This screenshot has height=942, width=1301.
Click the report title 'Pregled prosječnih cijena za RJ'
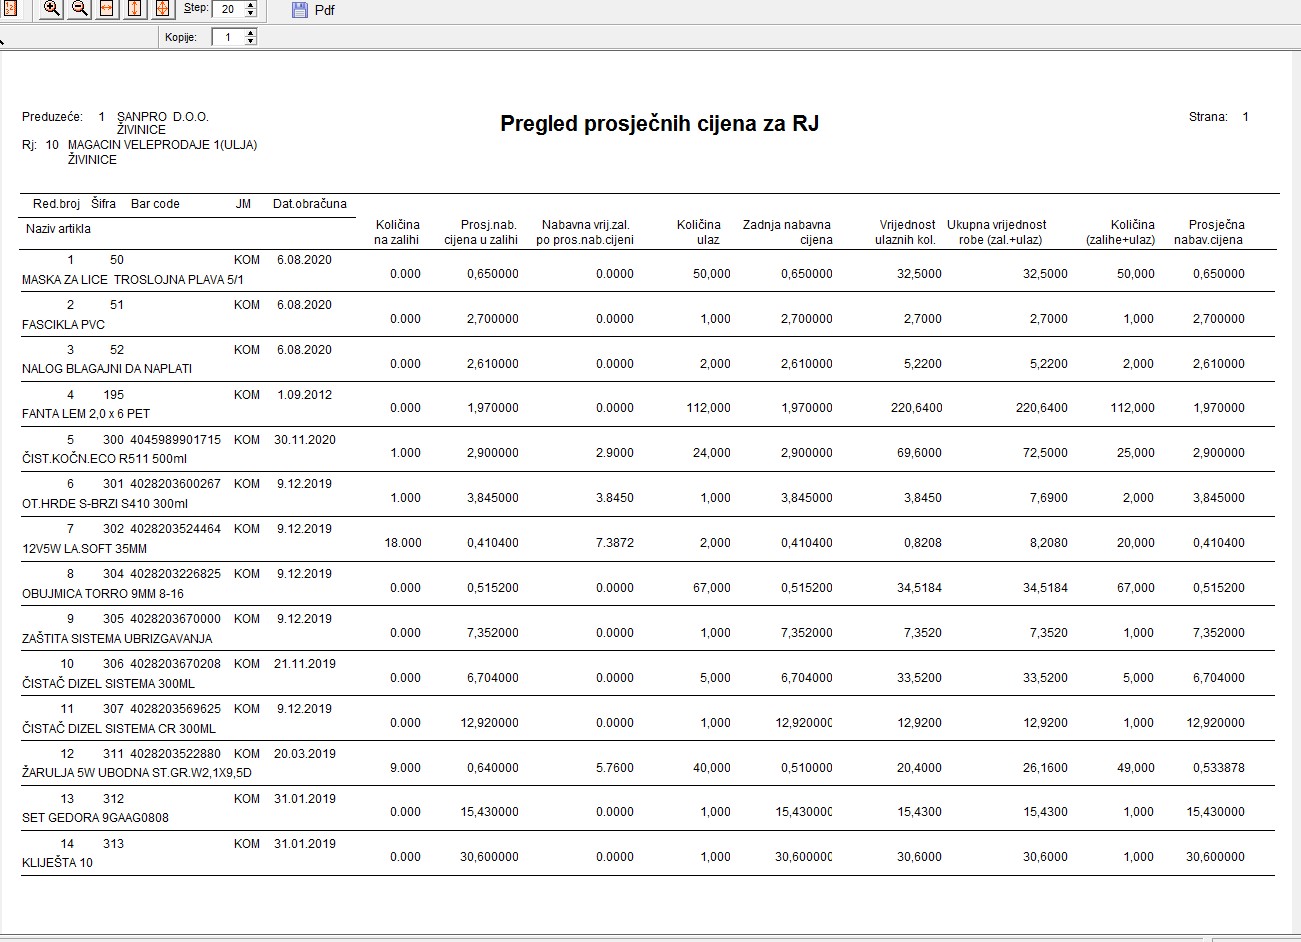[659, 124]
